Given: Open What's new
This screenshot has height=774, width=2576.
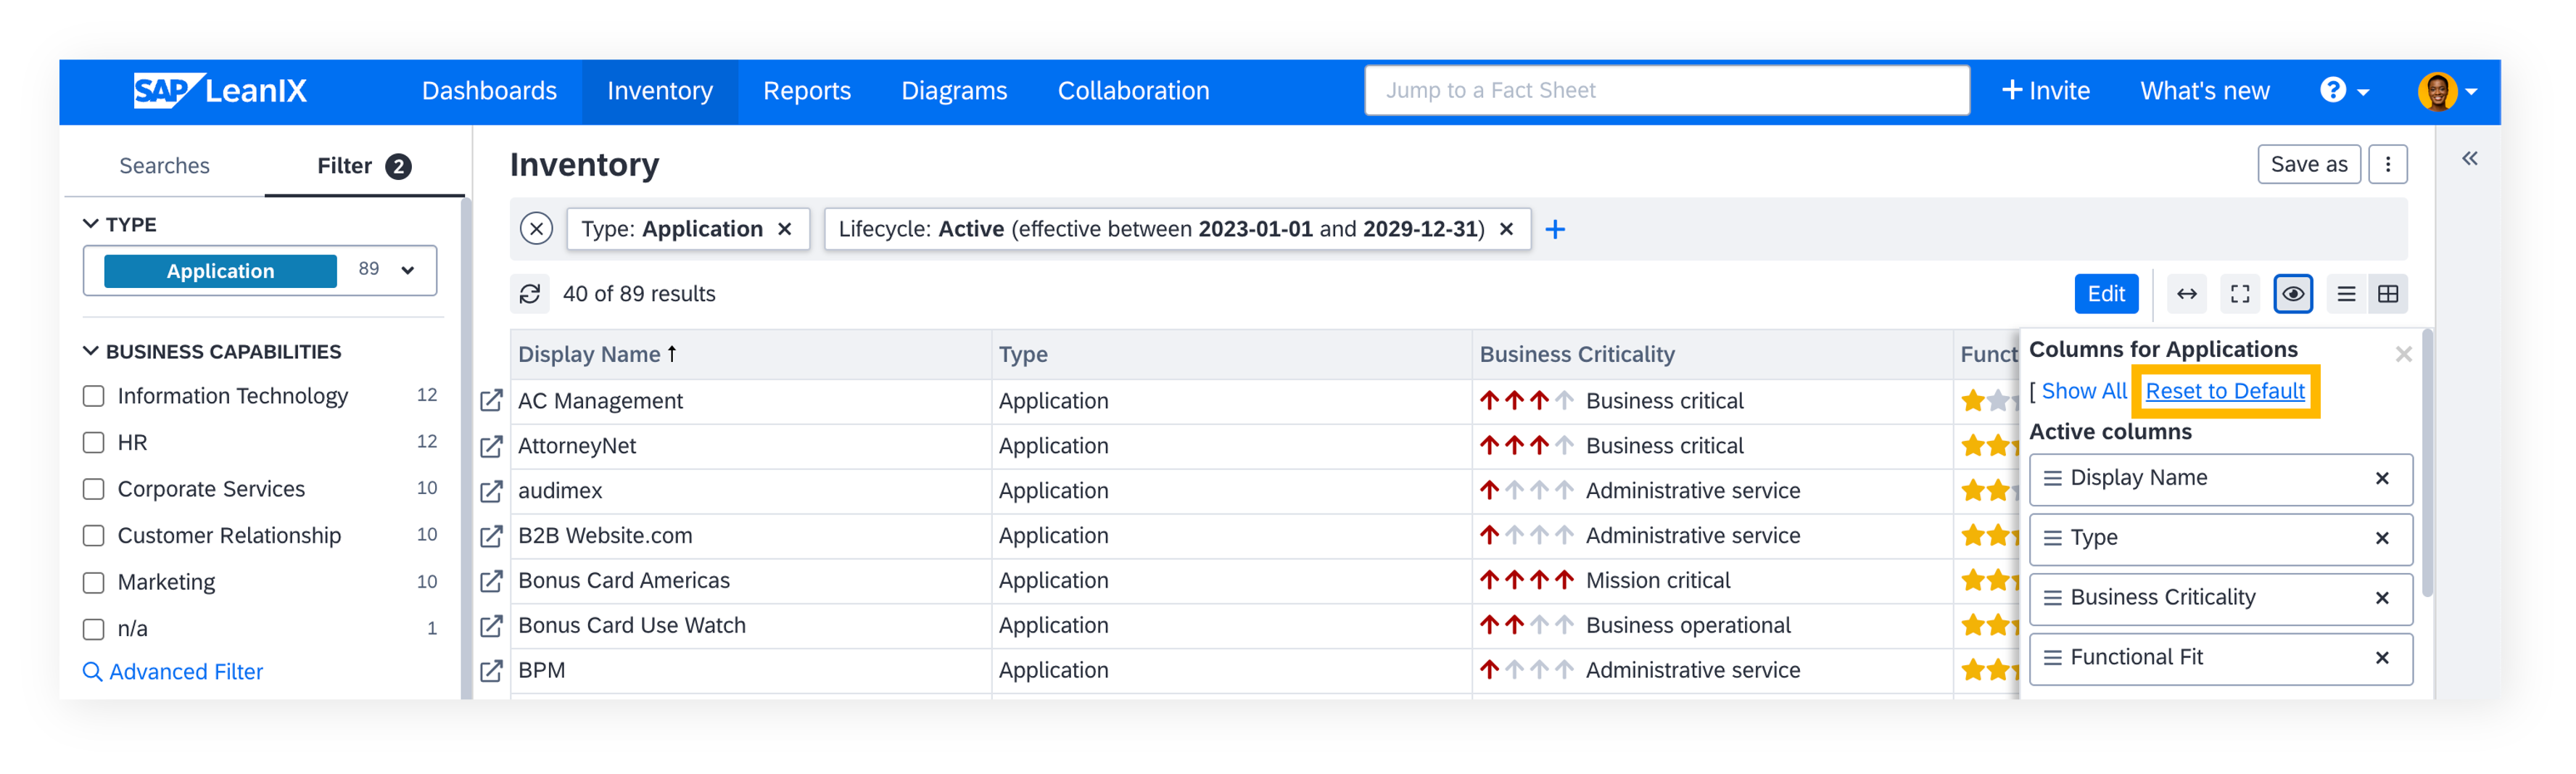Looking at the screenshot, I should pos(2204,91).
